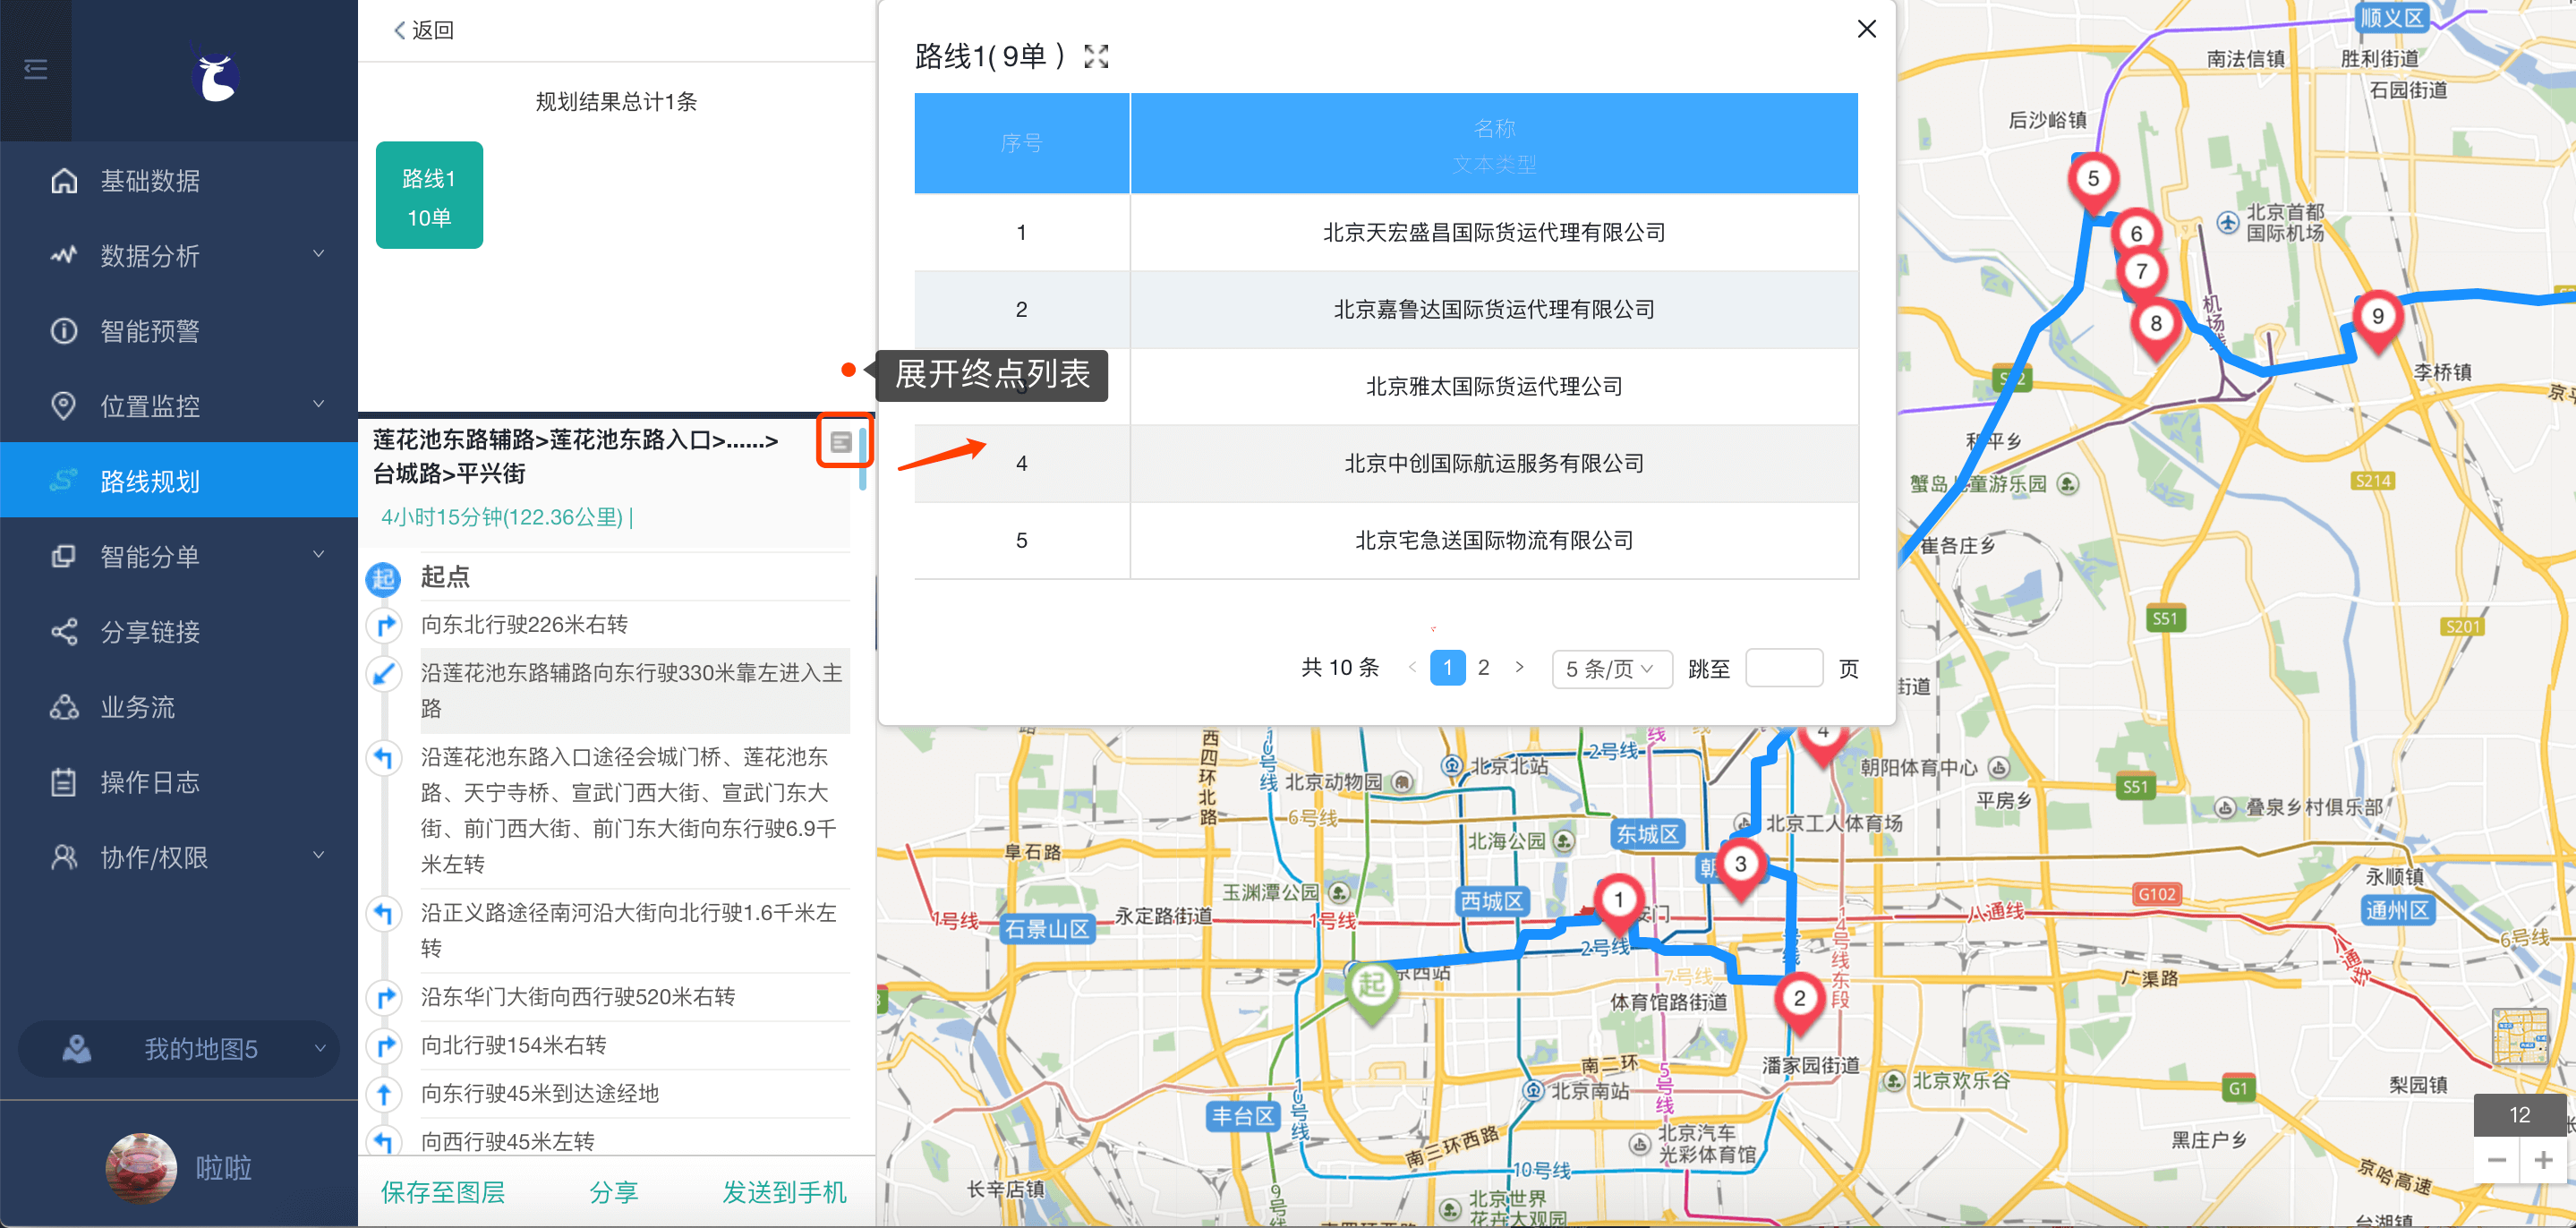Click map marker number 1
This screenshot has width=2576, height=1228.
pyautogui.click(x=1618, y=905)
